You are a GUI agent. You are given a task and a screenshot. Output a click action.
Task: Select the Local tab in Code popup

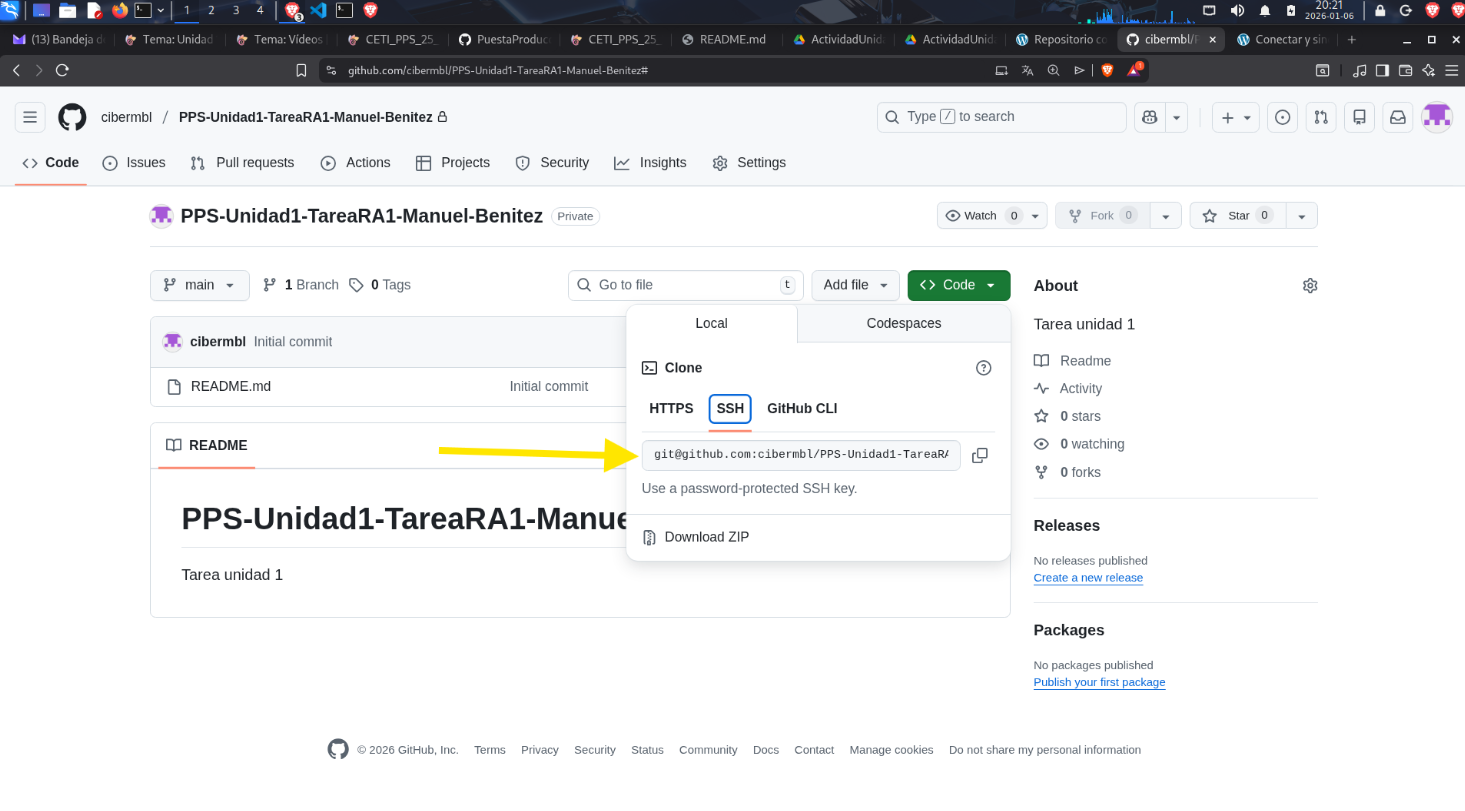click(712, 323)
